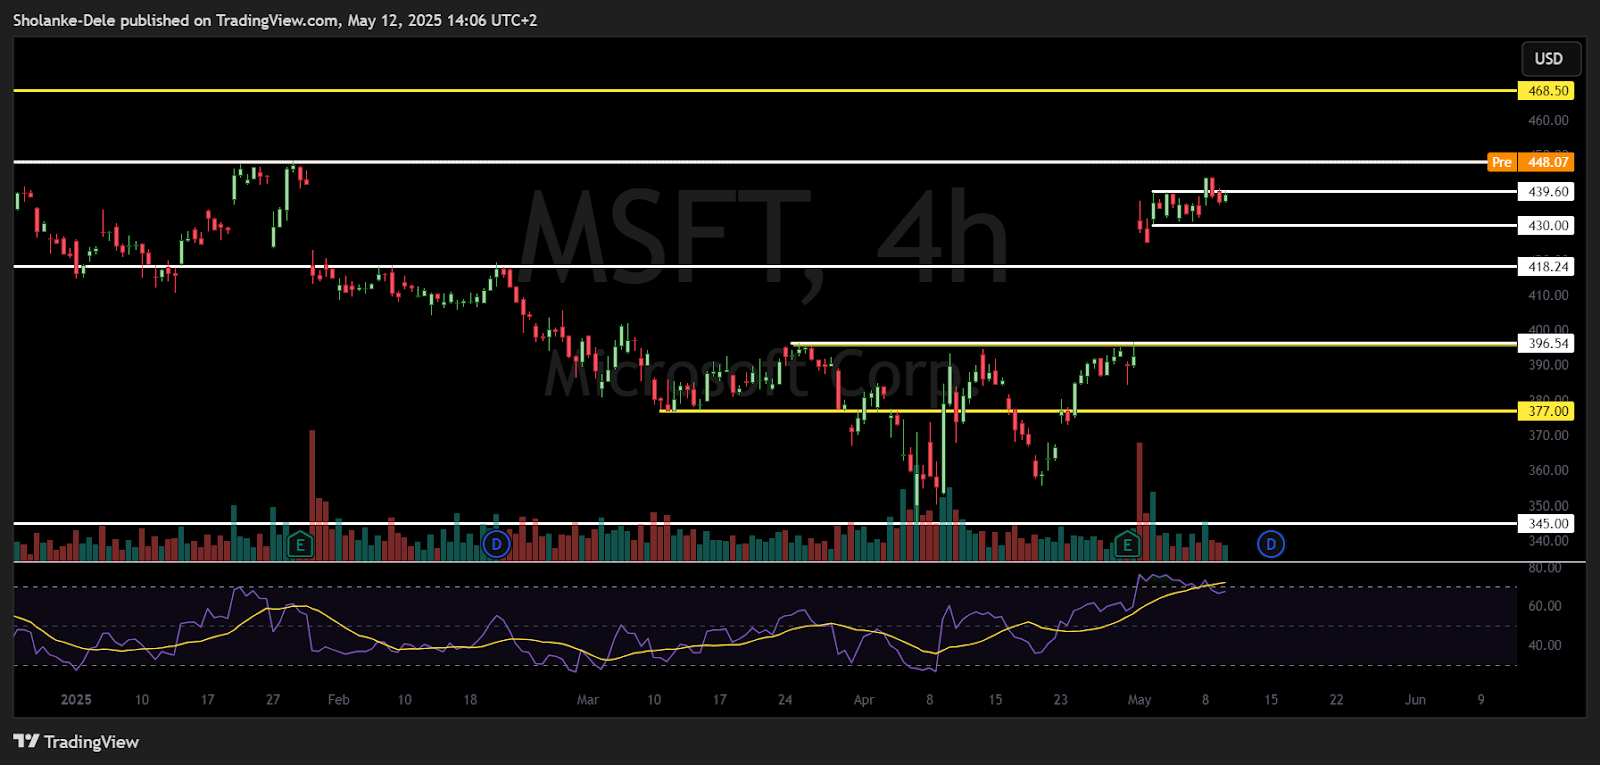
Task: Click the Feb label on time axis
Action: click(x=339, y=700)
